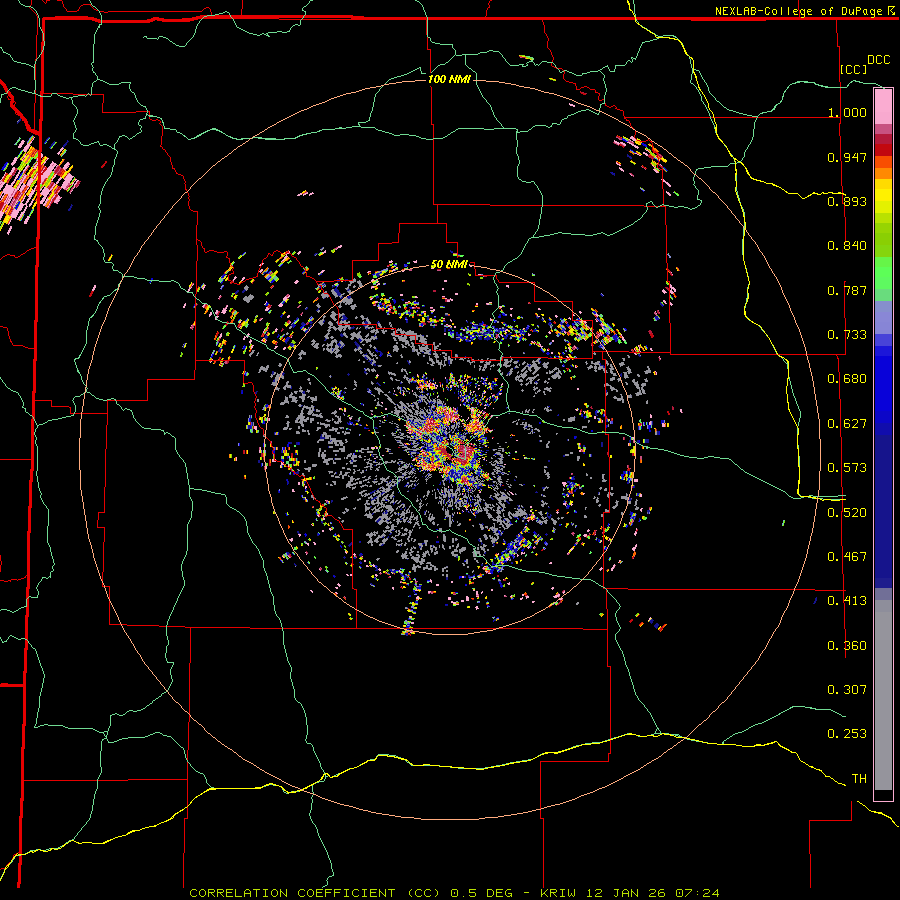Screen dimensions: 900x900
Task: Click the bright green segment of the color bar
Action: tap(883, 272)
